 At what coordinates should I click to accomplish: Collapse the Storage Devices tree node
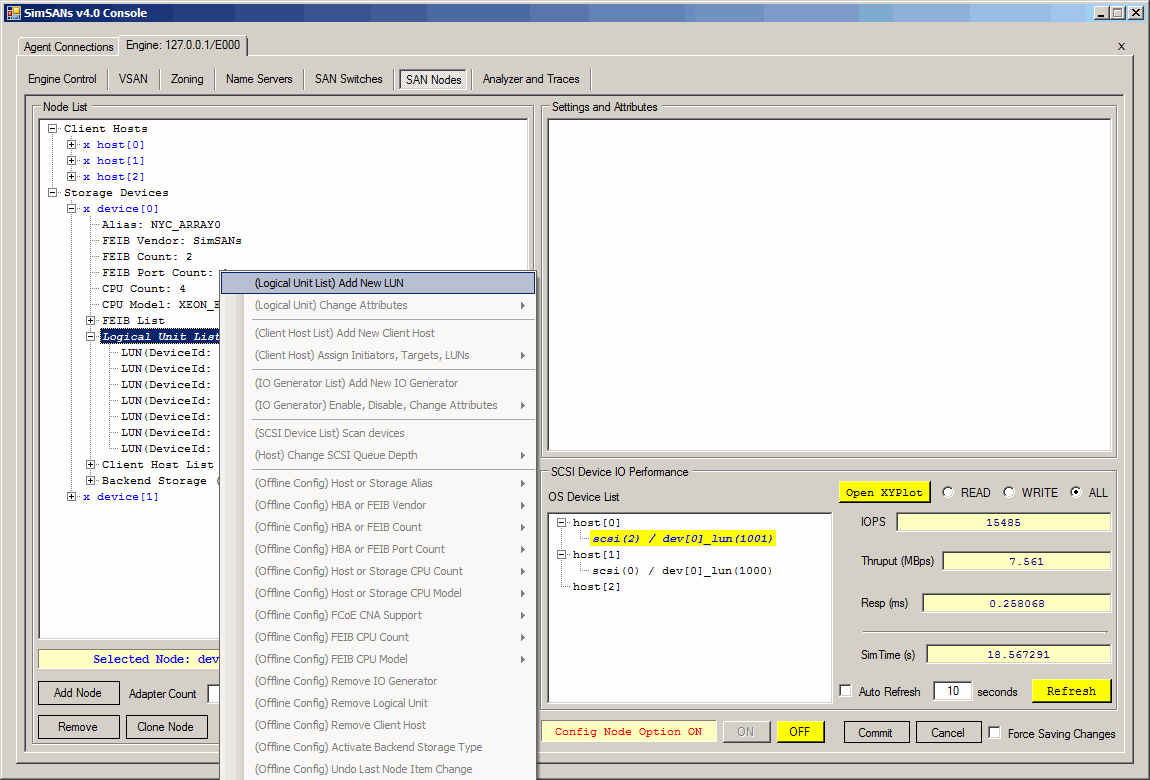(x=53, y=193)
